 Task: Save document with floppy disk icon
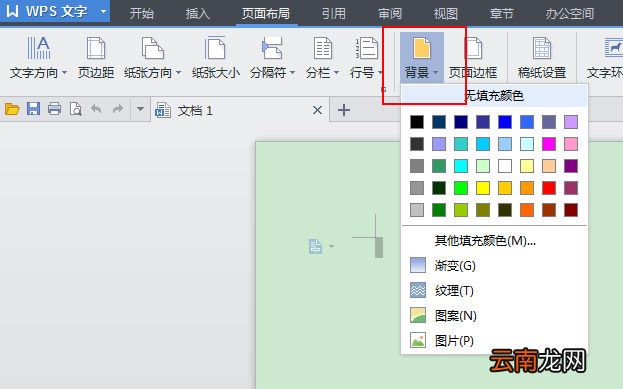(x=33, y=108)
